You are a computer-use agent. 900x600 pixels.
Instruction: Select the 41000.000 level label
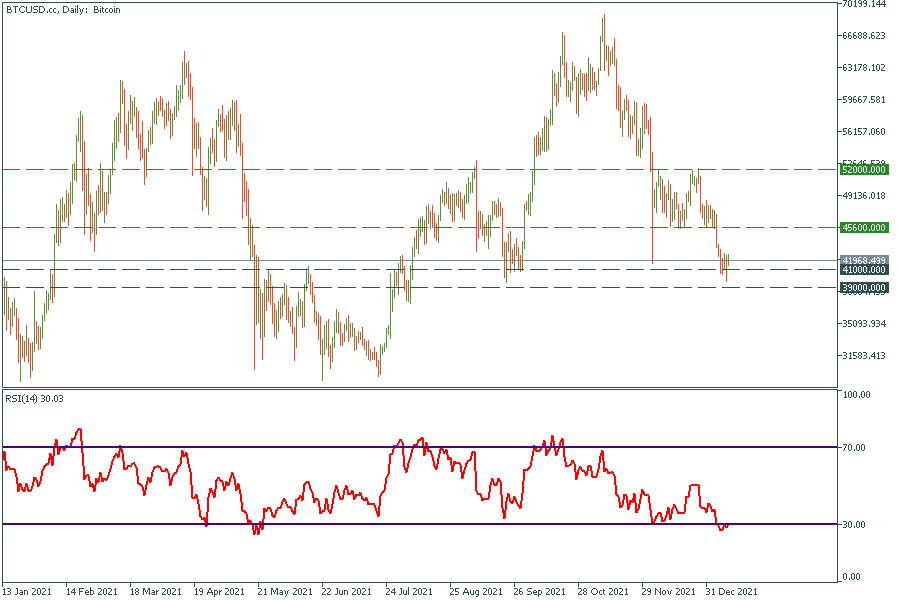864,270
